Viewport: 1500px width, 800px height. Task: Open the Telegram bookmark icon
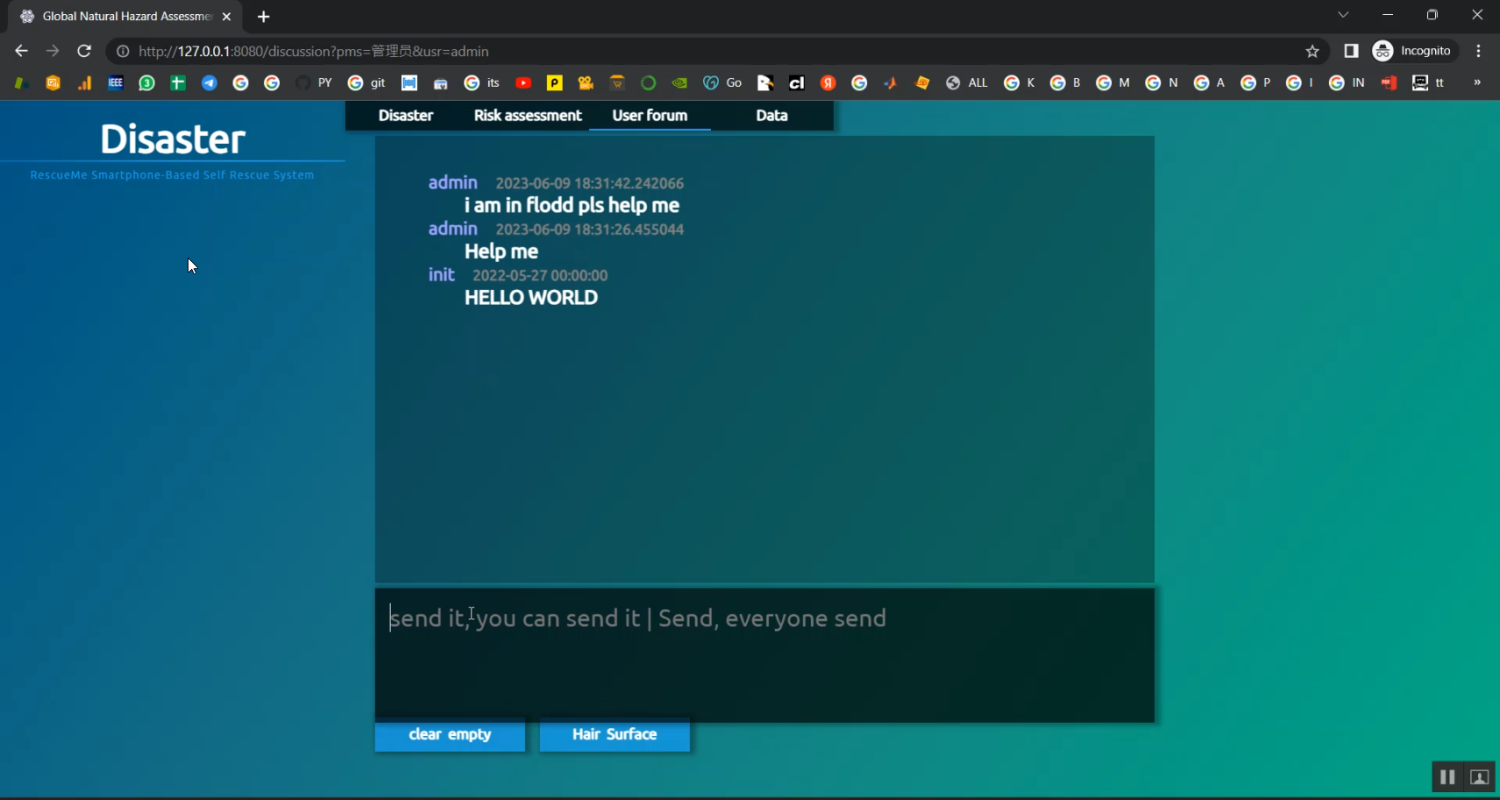(209, 83)
